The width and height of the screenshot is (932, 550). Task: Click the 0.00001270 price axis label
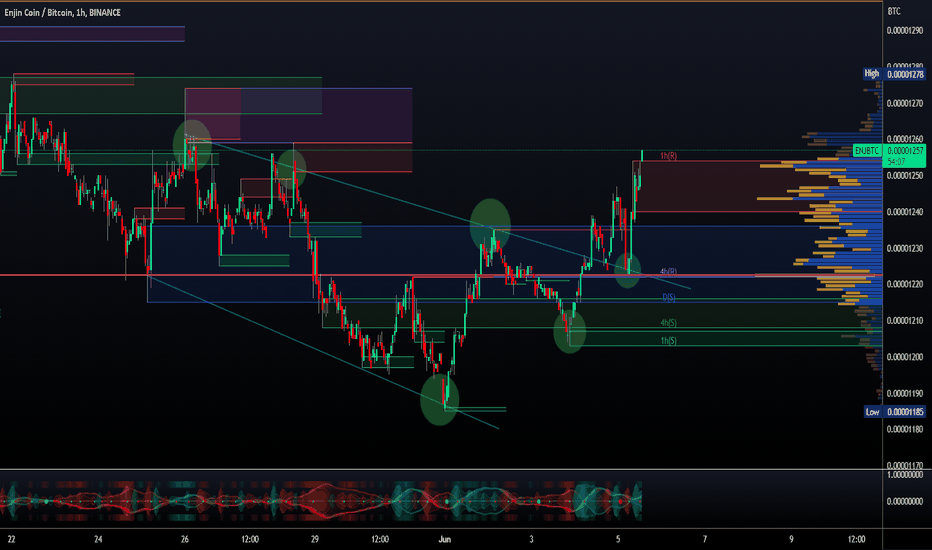coord(905,103)
